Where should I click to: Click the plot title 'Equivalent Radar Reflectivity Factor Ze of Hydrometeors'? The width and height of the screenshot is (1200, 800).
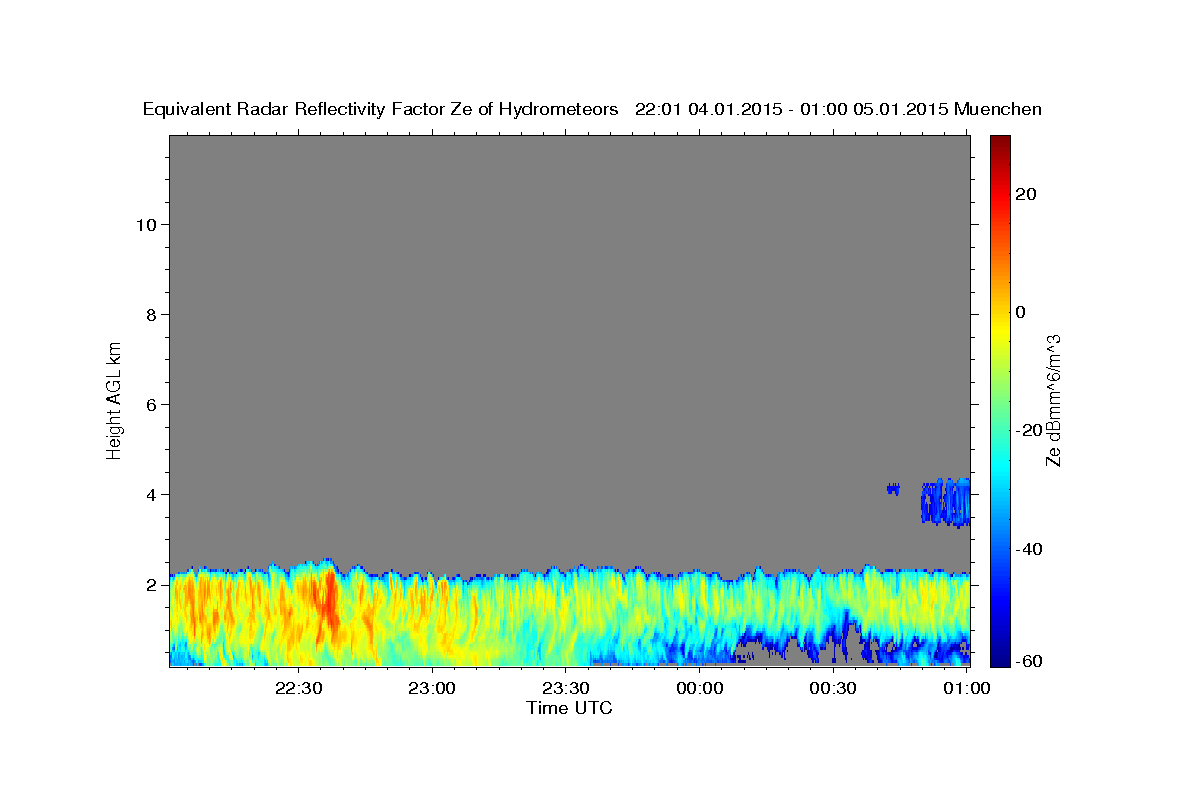pos(381,110)
